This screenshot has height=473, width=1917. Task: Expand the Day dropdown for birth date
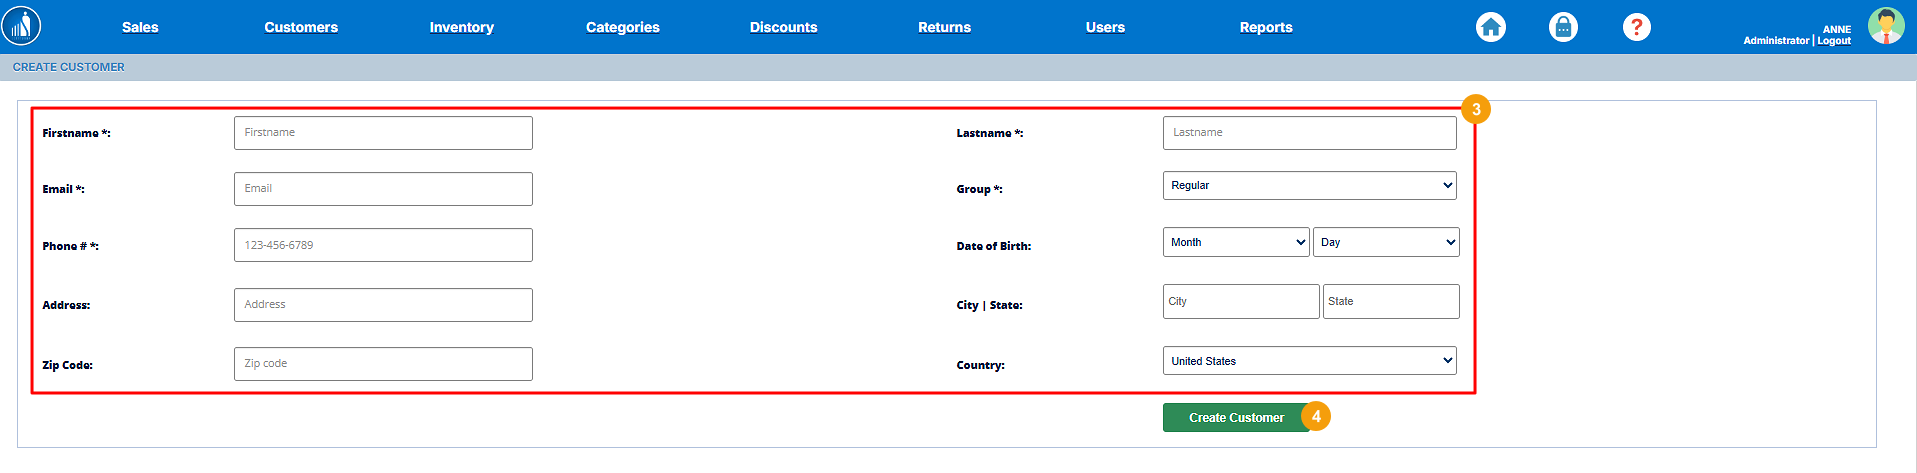[x=1385, y=242]
